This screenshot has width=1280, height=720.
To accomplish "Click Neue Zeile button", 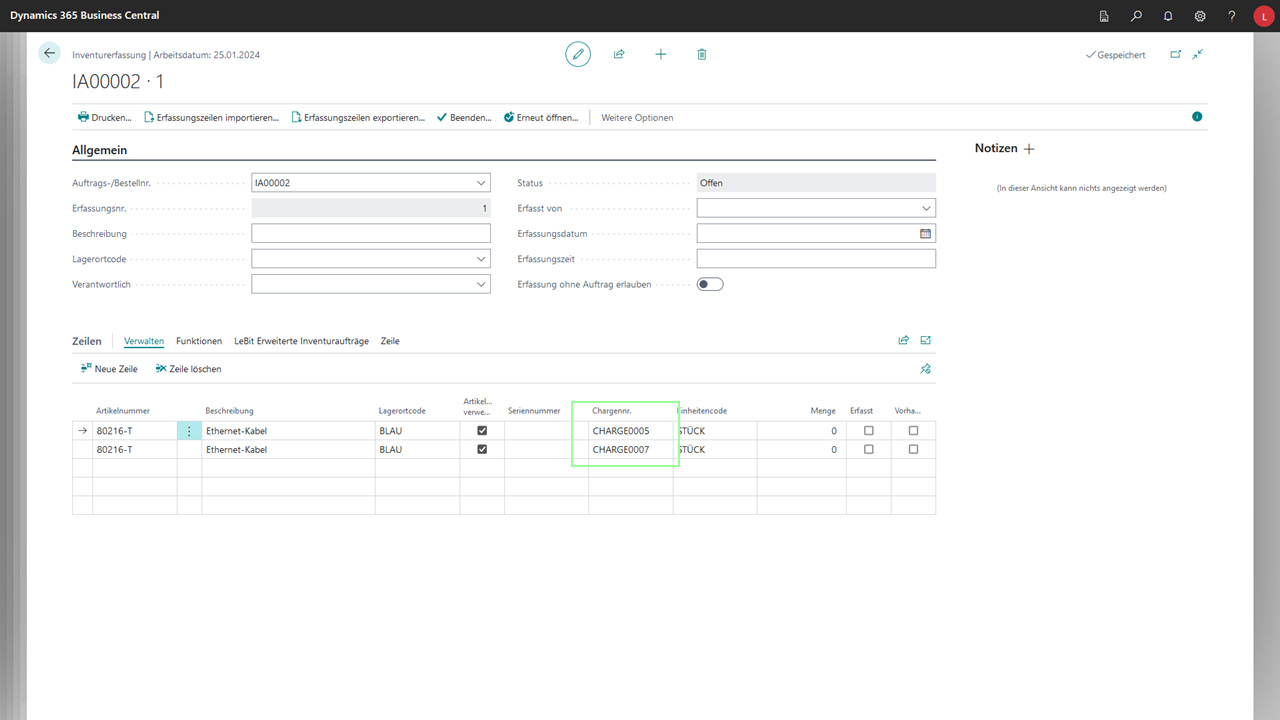I will (x=109, y=369).
